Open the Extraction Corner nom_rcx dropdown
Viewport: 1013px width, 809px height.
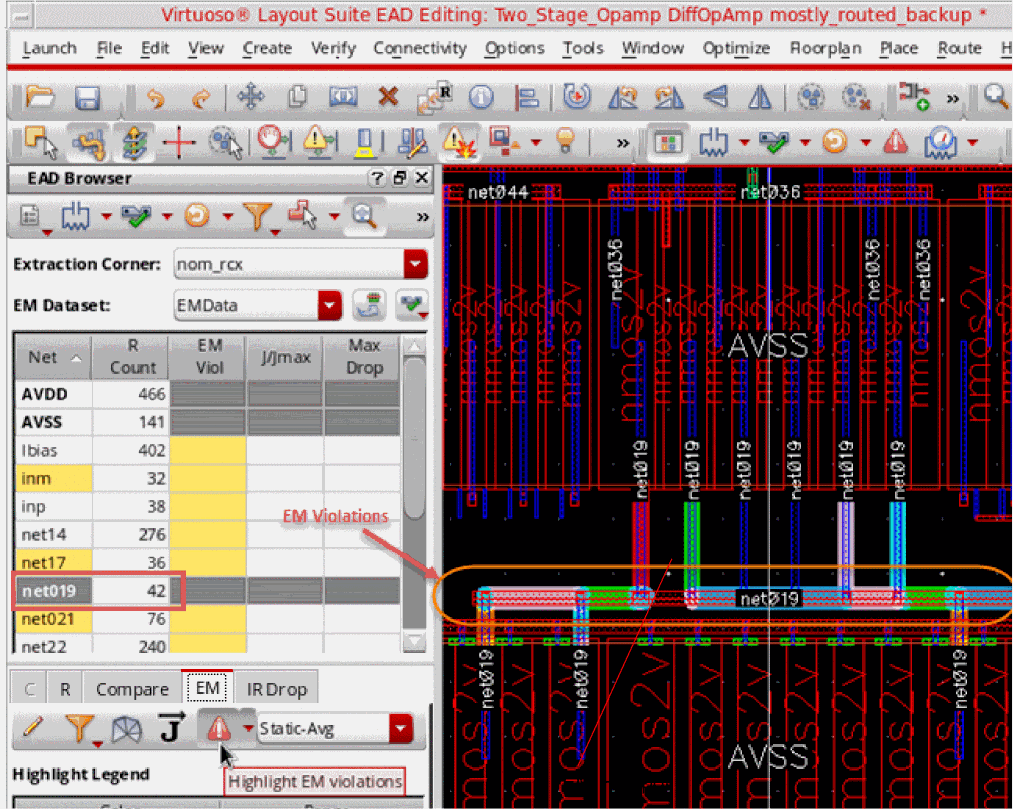click(x=414, y=265)
